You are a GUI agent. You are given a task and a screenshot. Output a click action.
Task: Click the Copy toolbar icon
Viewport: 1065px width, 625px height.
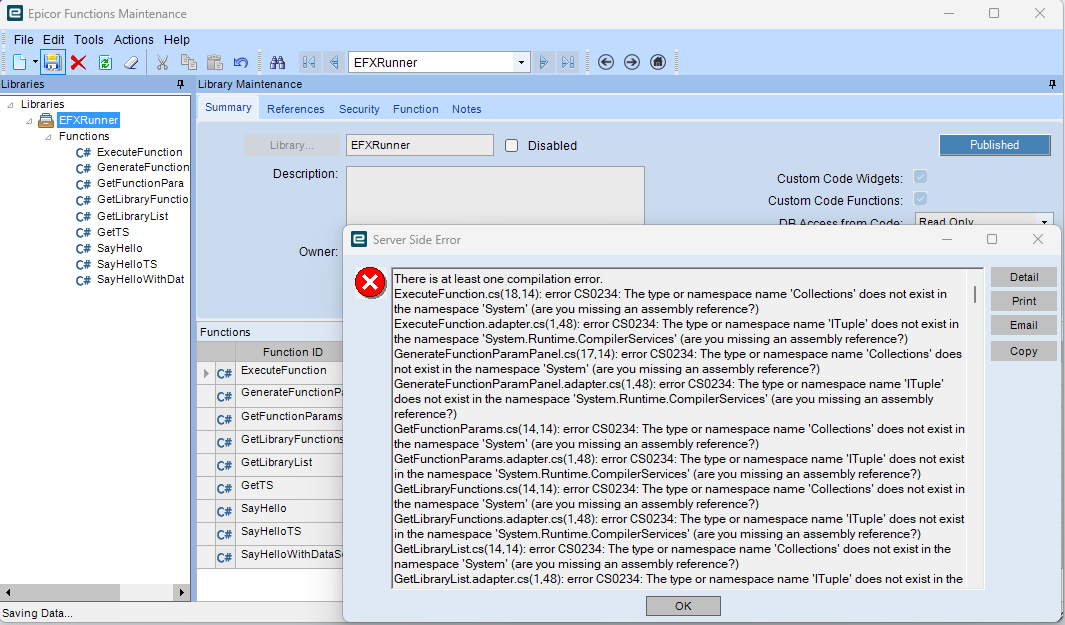click(189, 62)
